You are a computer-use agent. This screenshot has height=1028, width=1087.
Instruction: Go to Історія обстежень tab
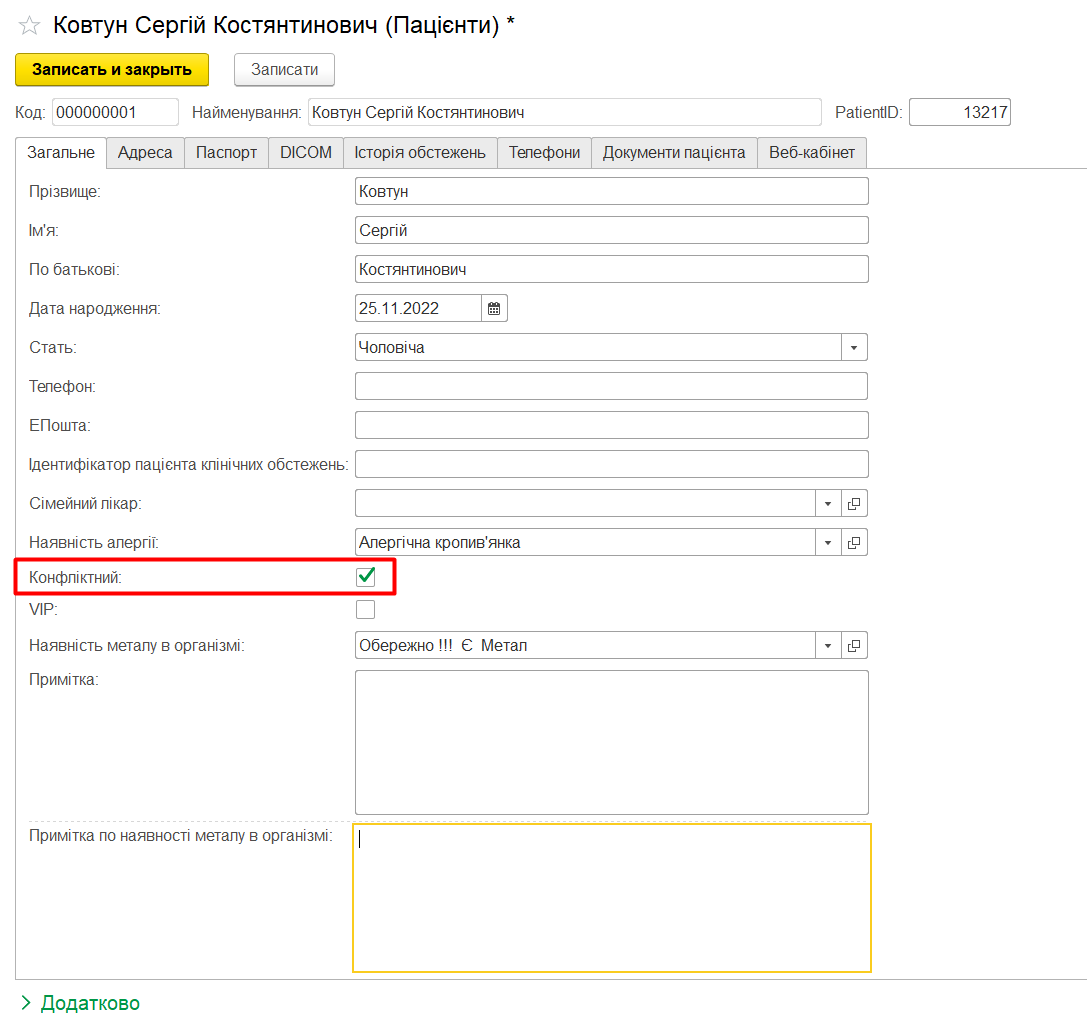420,153
